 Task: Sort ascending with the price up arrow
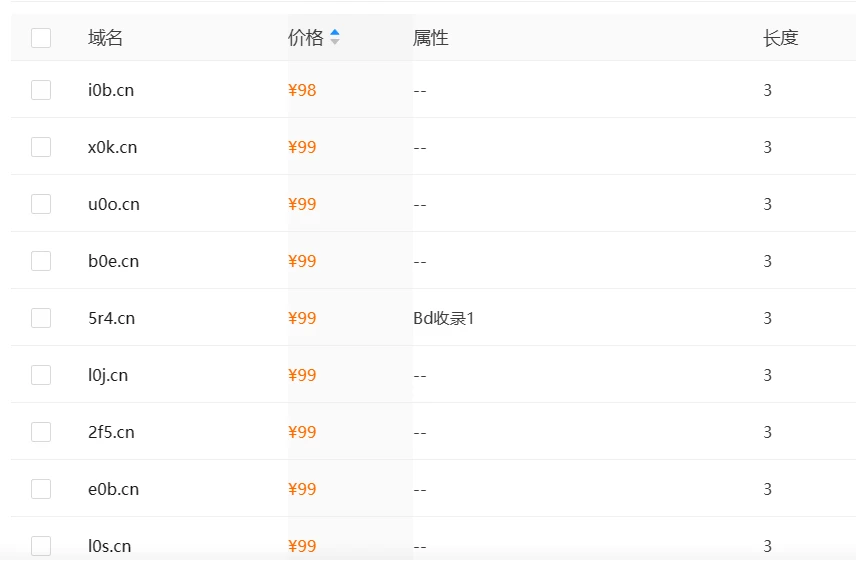(x=335, y=33)
